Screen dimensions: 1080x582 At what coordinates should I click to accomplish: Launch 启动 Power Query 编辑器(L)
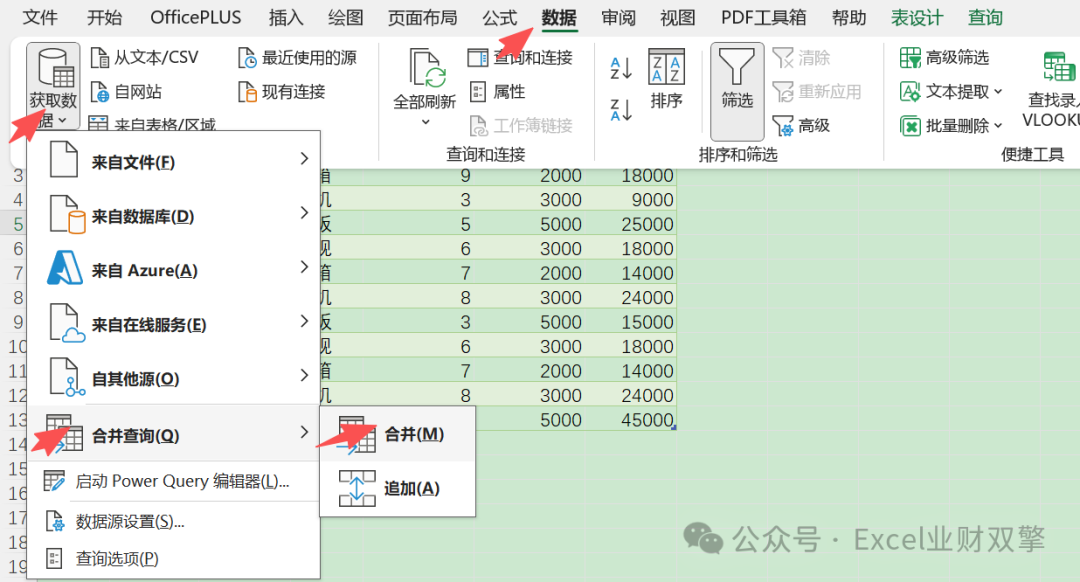coord(172,481)
